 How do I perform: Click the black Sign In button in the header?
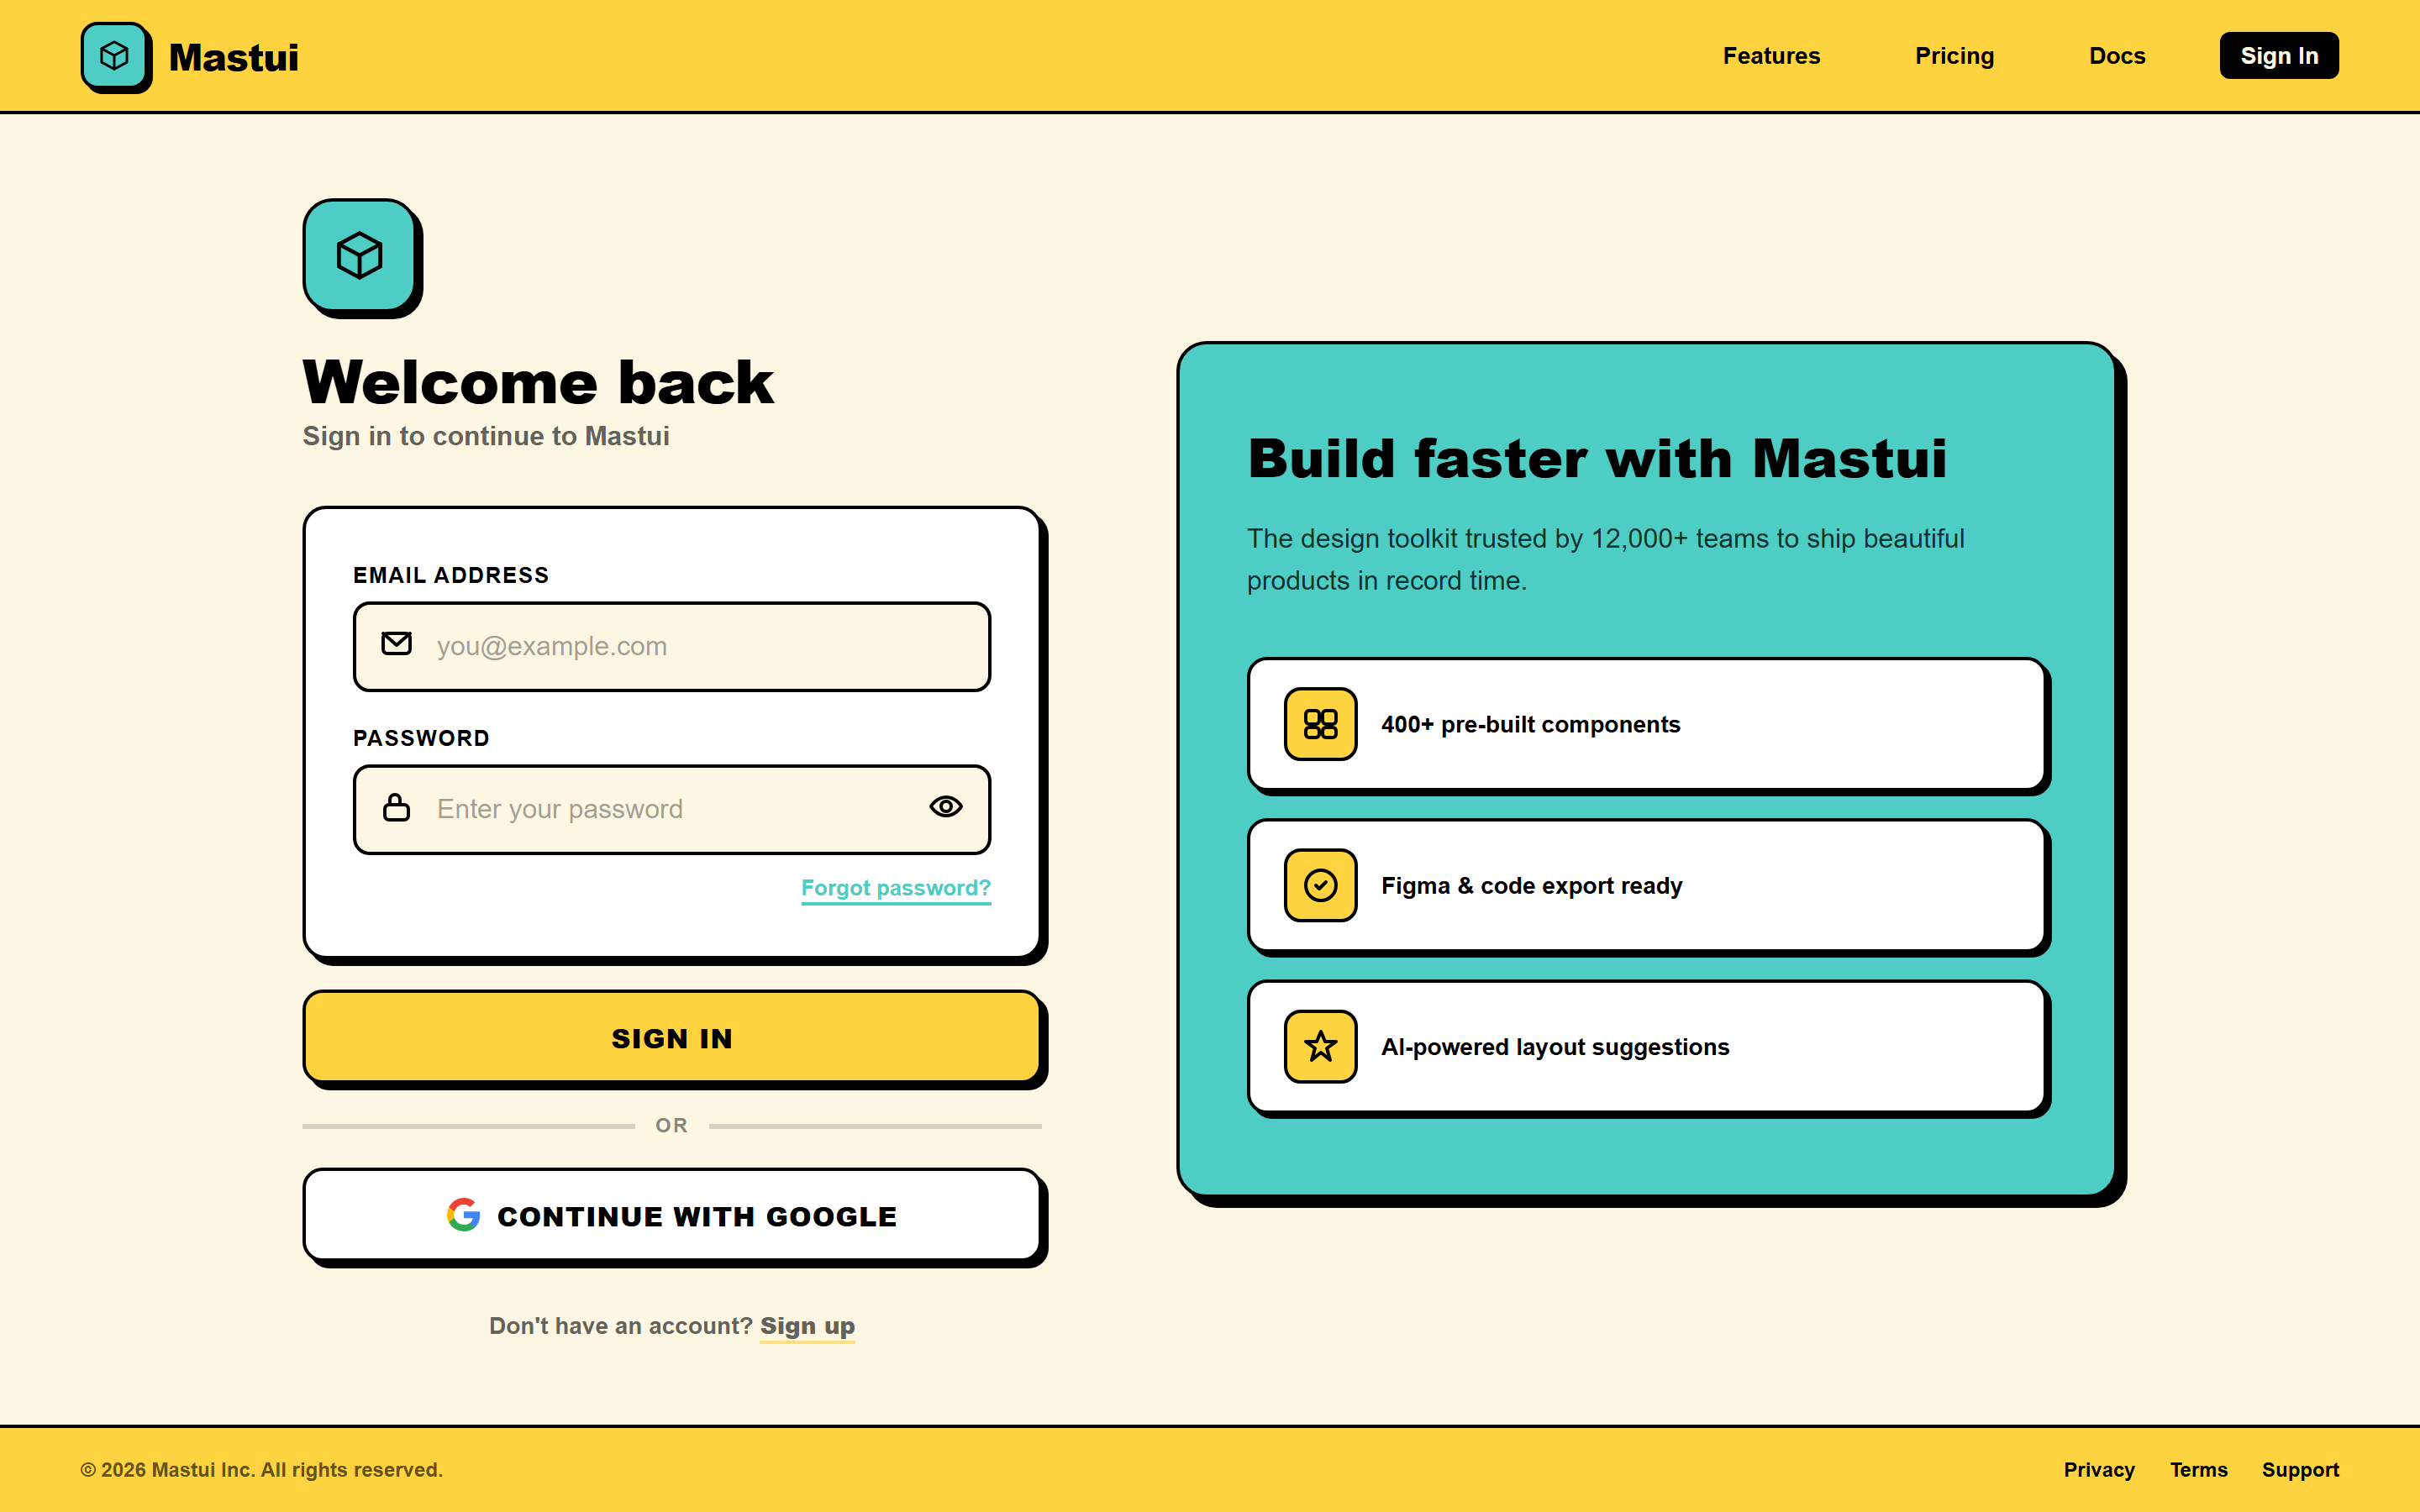coord(2279,56)
